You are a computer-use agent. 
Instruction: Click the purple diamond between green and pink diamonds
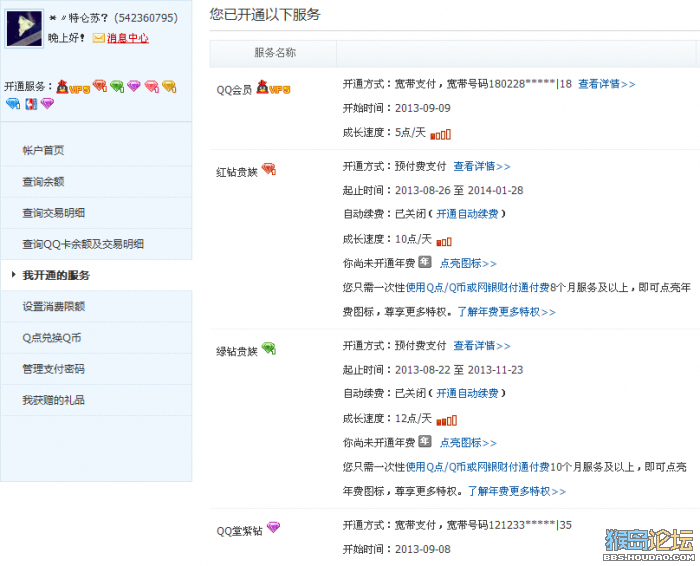[134, 86]
